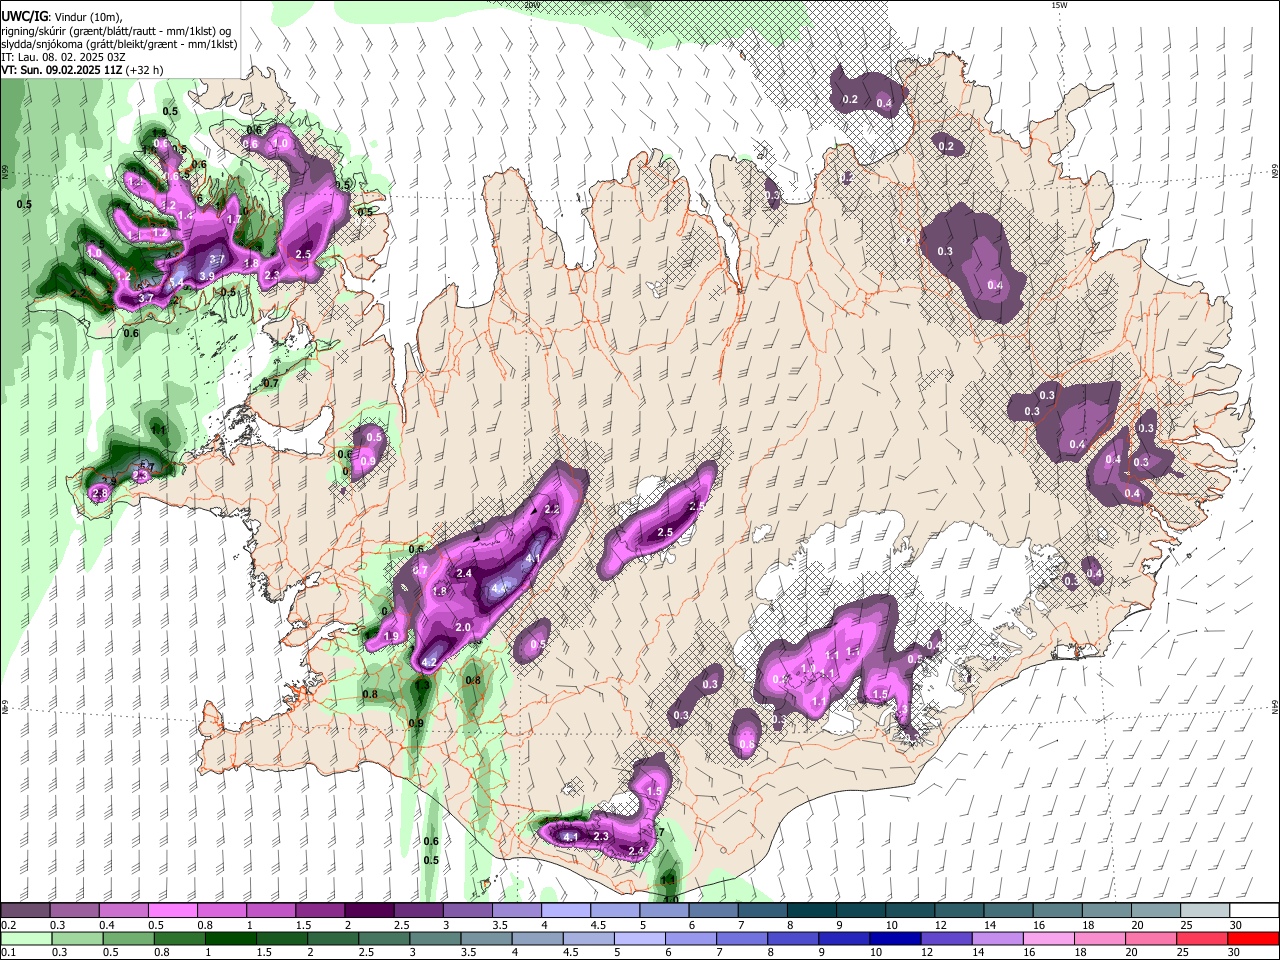
Task: Click the light lavender 4–4.5 snow swatch
Action: pyautogui.click(x=565, y=911)
